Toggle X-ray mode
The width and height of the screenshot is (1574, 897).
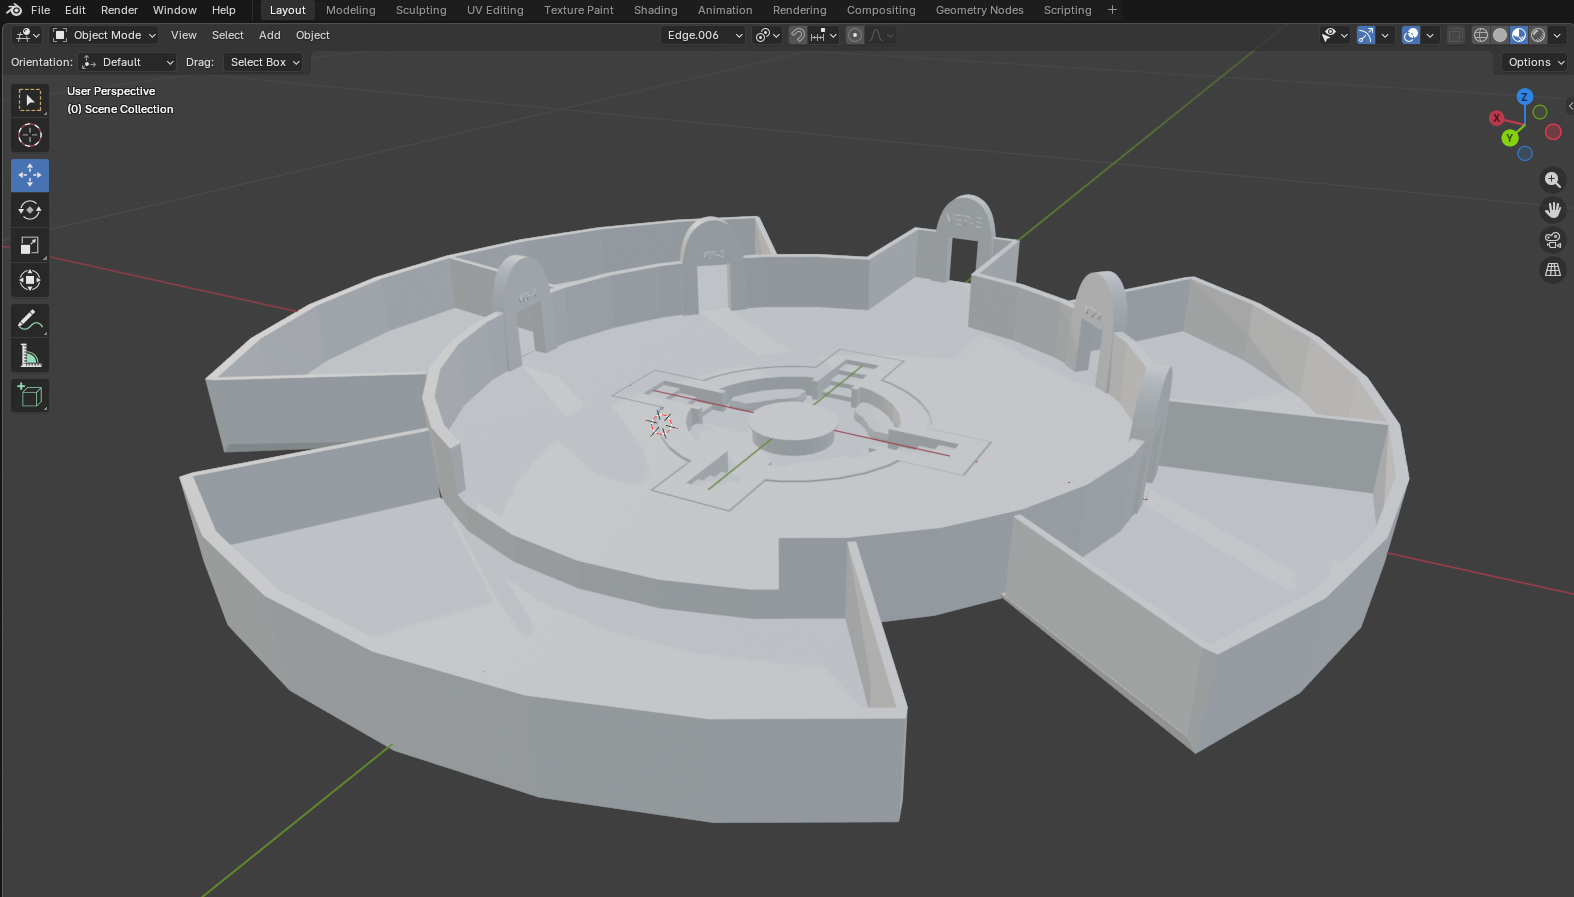coord(1456,35)
